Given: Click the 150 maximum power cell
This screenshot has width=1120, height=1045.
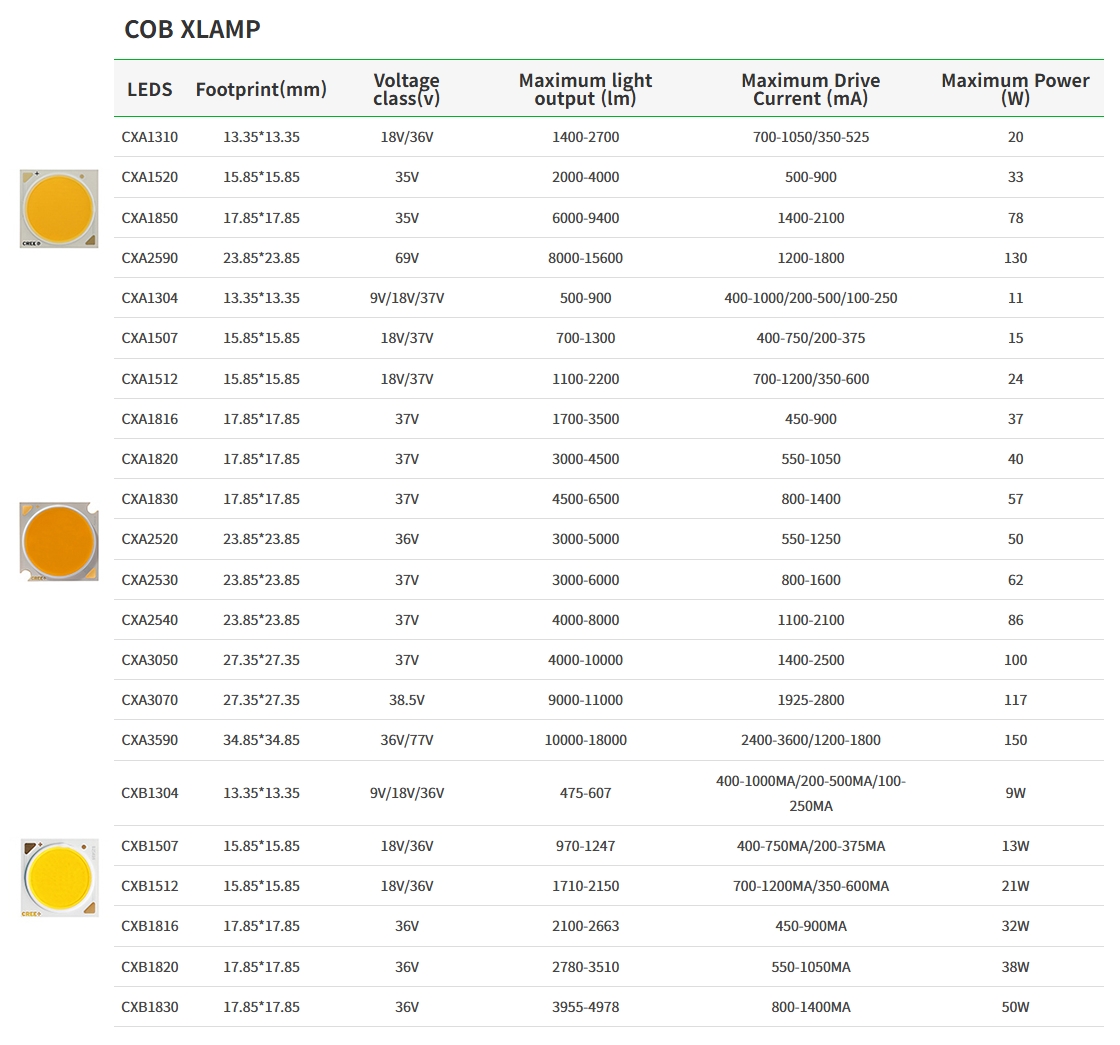Looking at the screenshot, I should [1015, 740].
